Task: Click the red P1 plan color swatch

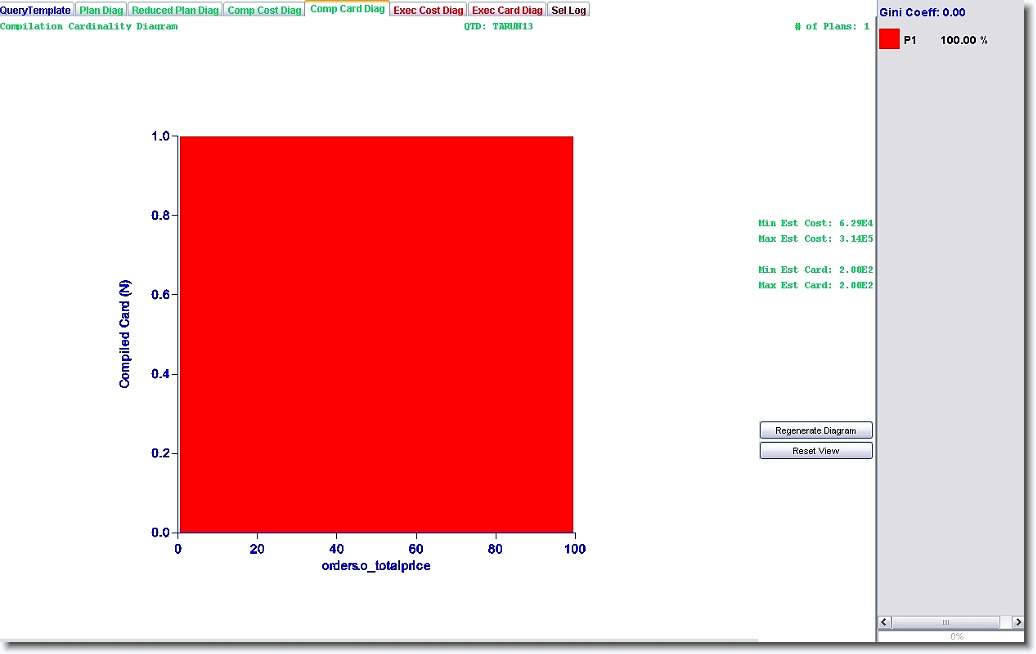Action: [x=889, y=40]
